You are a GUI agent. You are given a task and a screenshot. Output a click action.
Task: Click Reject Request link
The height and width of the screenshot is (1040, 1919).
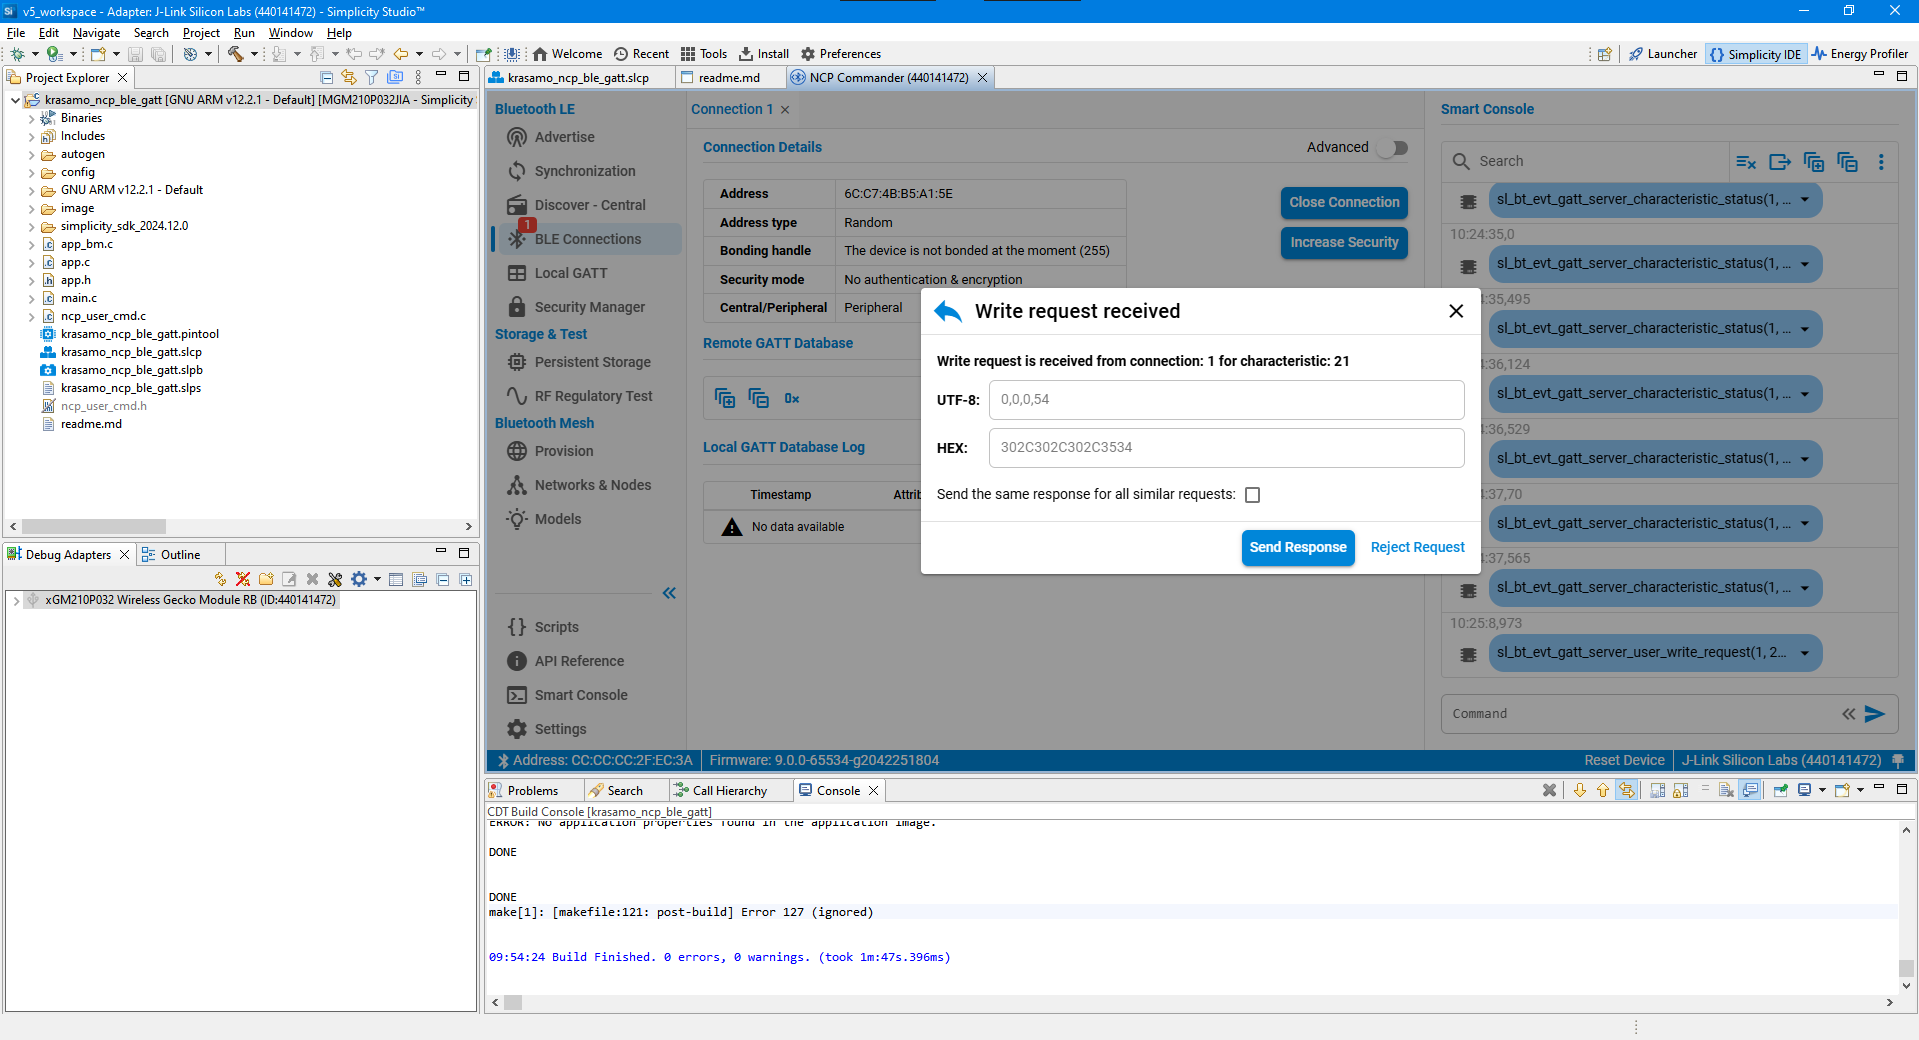tap(1417, 547)
